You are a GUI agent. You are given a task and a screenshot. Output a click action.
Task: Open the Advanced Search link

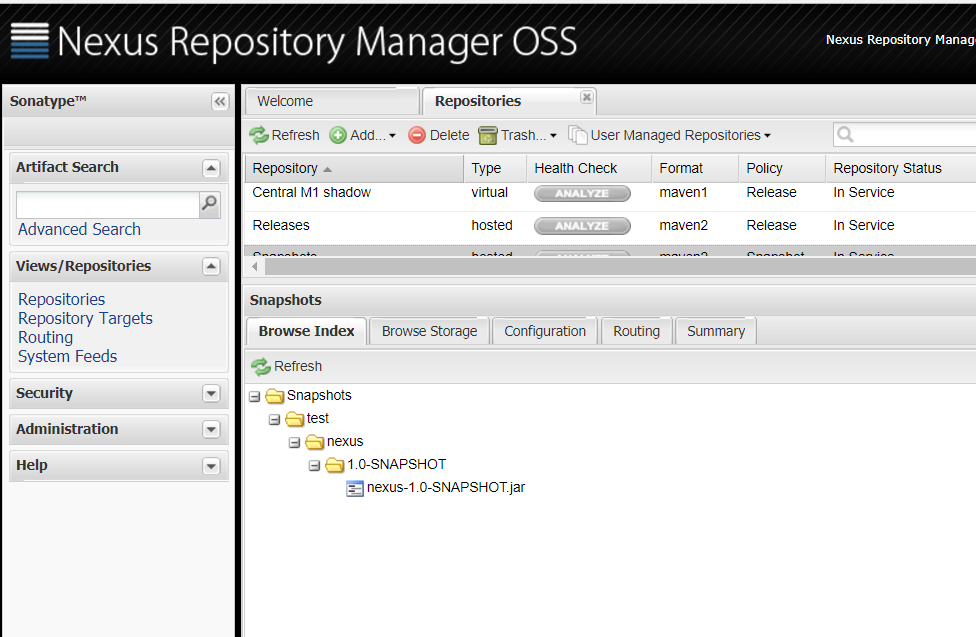point(79,229)
